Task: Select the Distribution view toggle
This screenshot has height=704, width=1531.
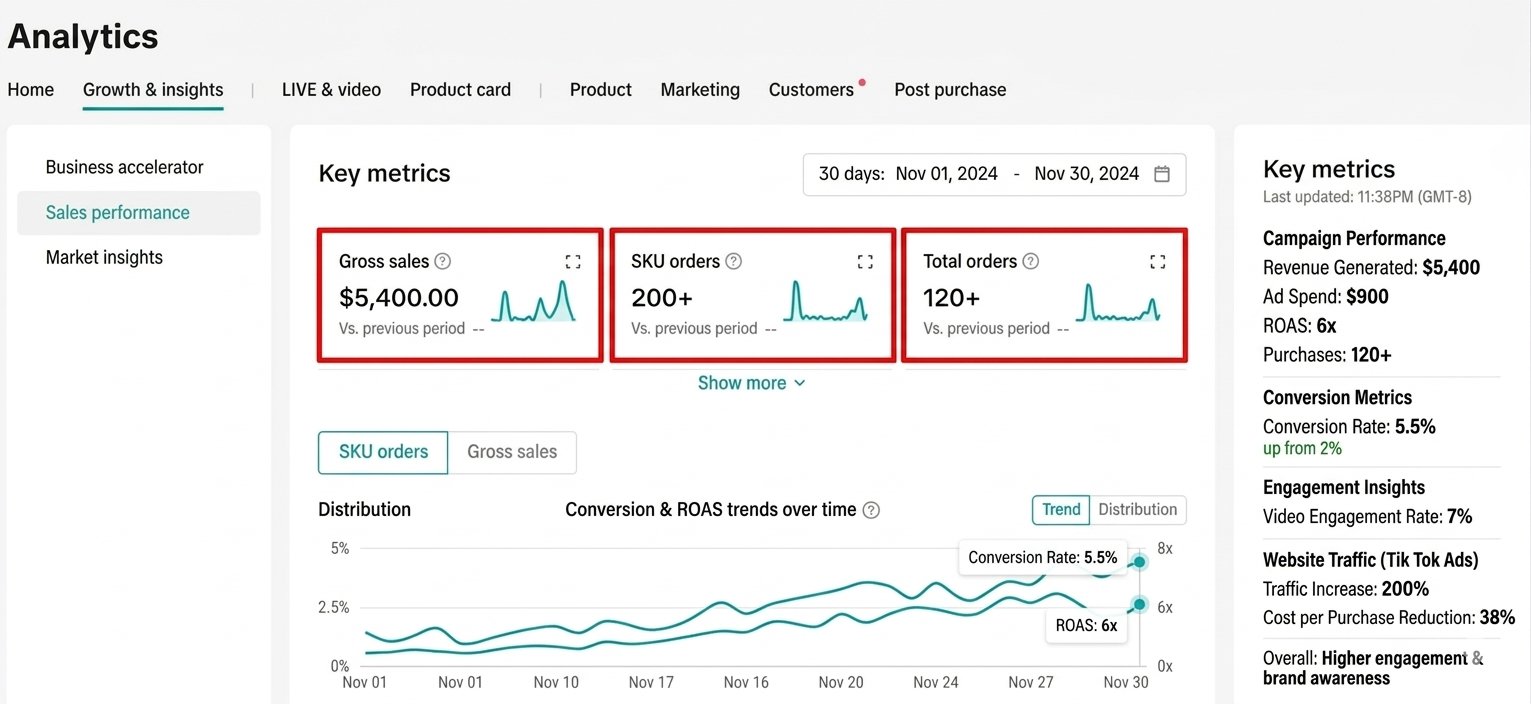Action: (1137, 509)
